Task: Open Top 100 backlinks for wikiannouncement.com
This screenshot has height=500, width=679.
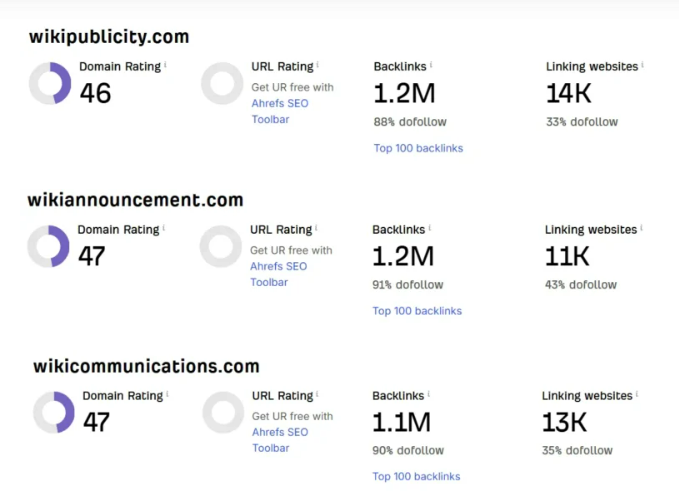Action: click(x=417, y=311)
